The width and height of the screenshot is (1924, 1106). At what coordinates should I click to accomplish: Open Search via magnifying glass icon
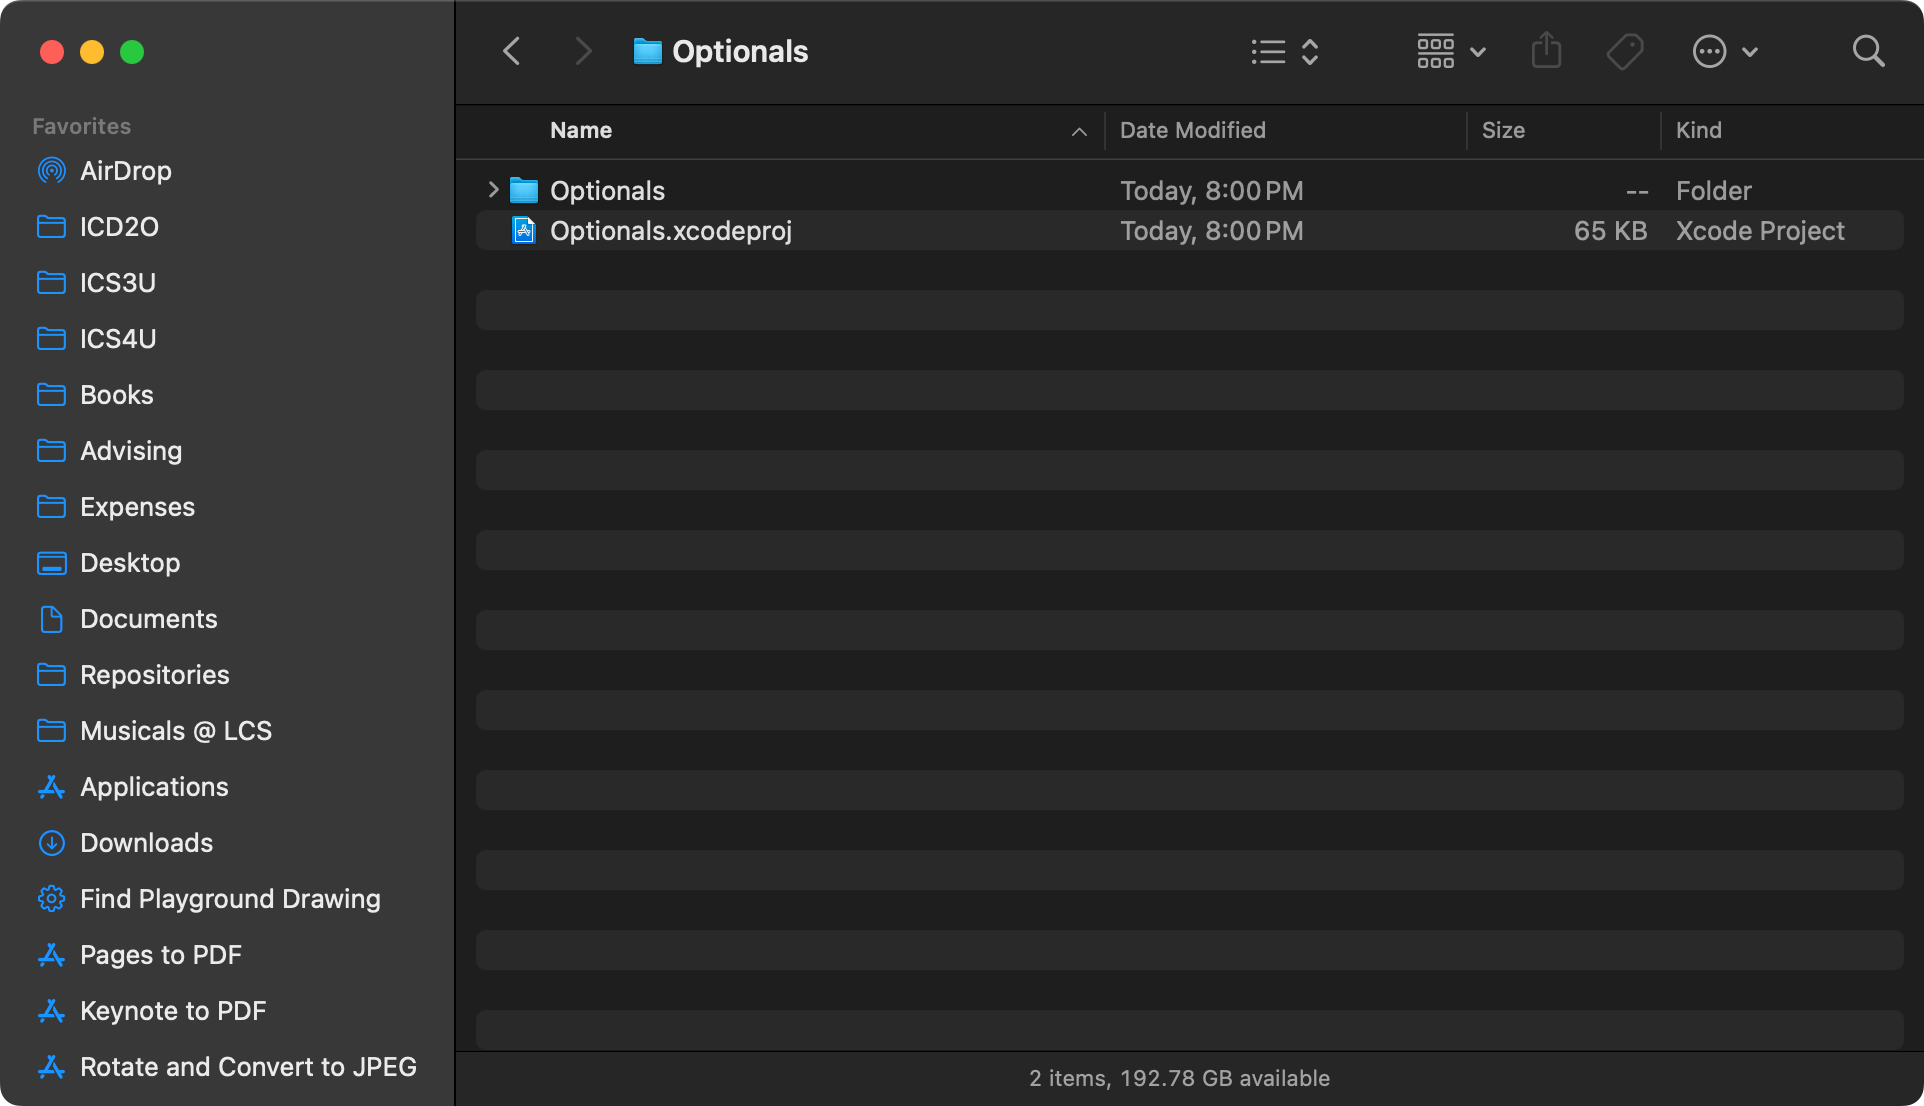tap(1867, 51)
